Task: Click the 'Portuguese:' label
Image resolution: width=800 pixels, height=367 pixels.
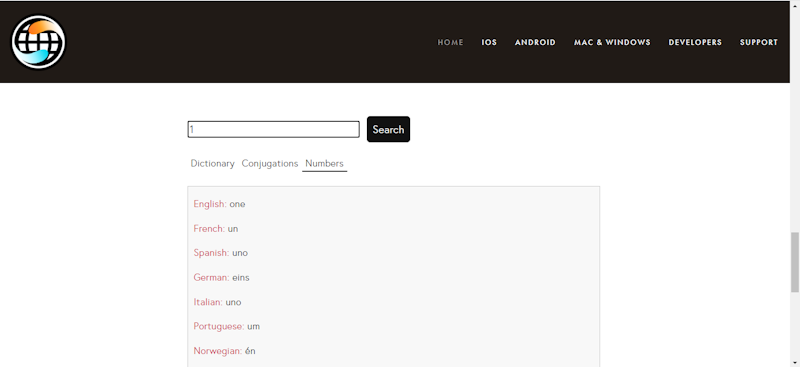Action: [x=219, y=327]
